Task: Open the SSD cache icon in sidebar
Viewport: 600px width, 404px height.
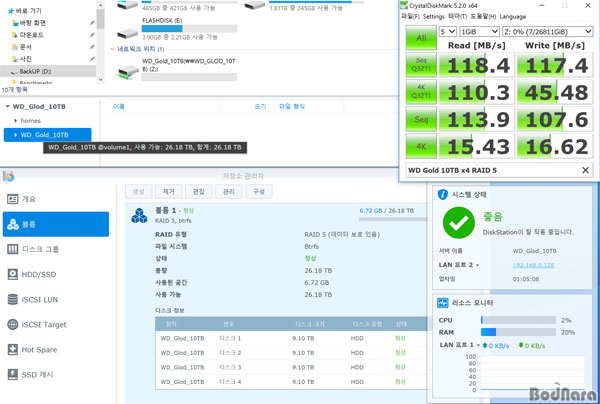Action: click(13, 374)
